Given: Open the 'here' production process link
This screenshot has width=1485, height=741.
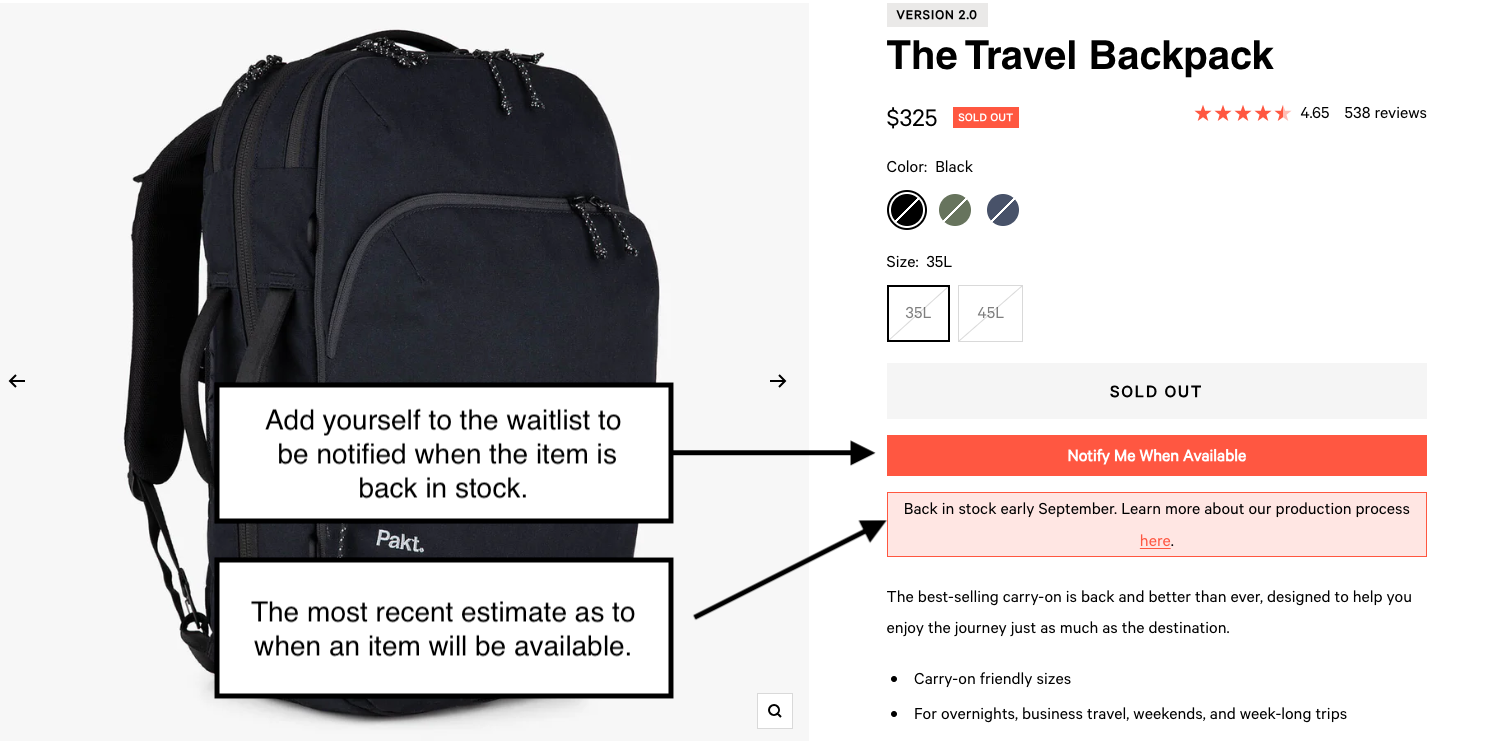Looking at the screenshot, I should (1155, 541).
